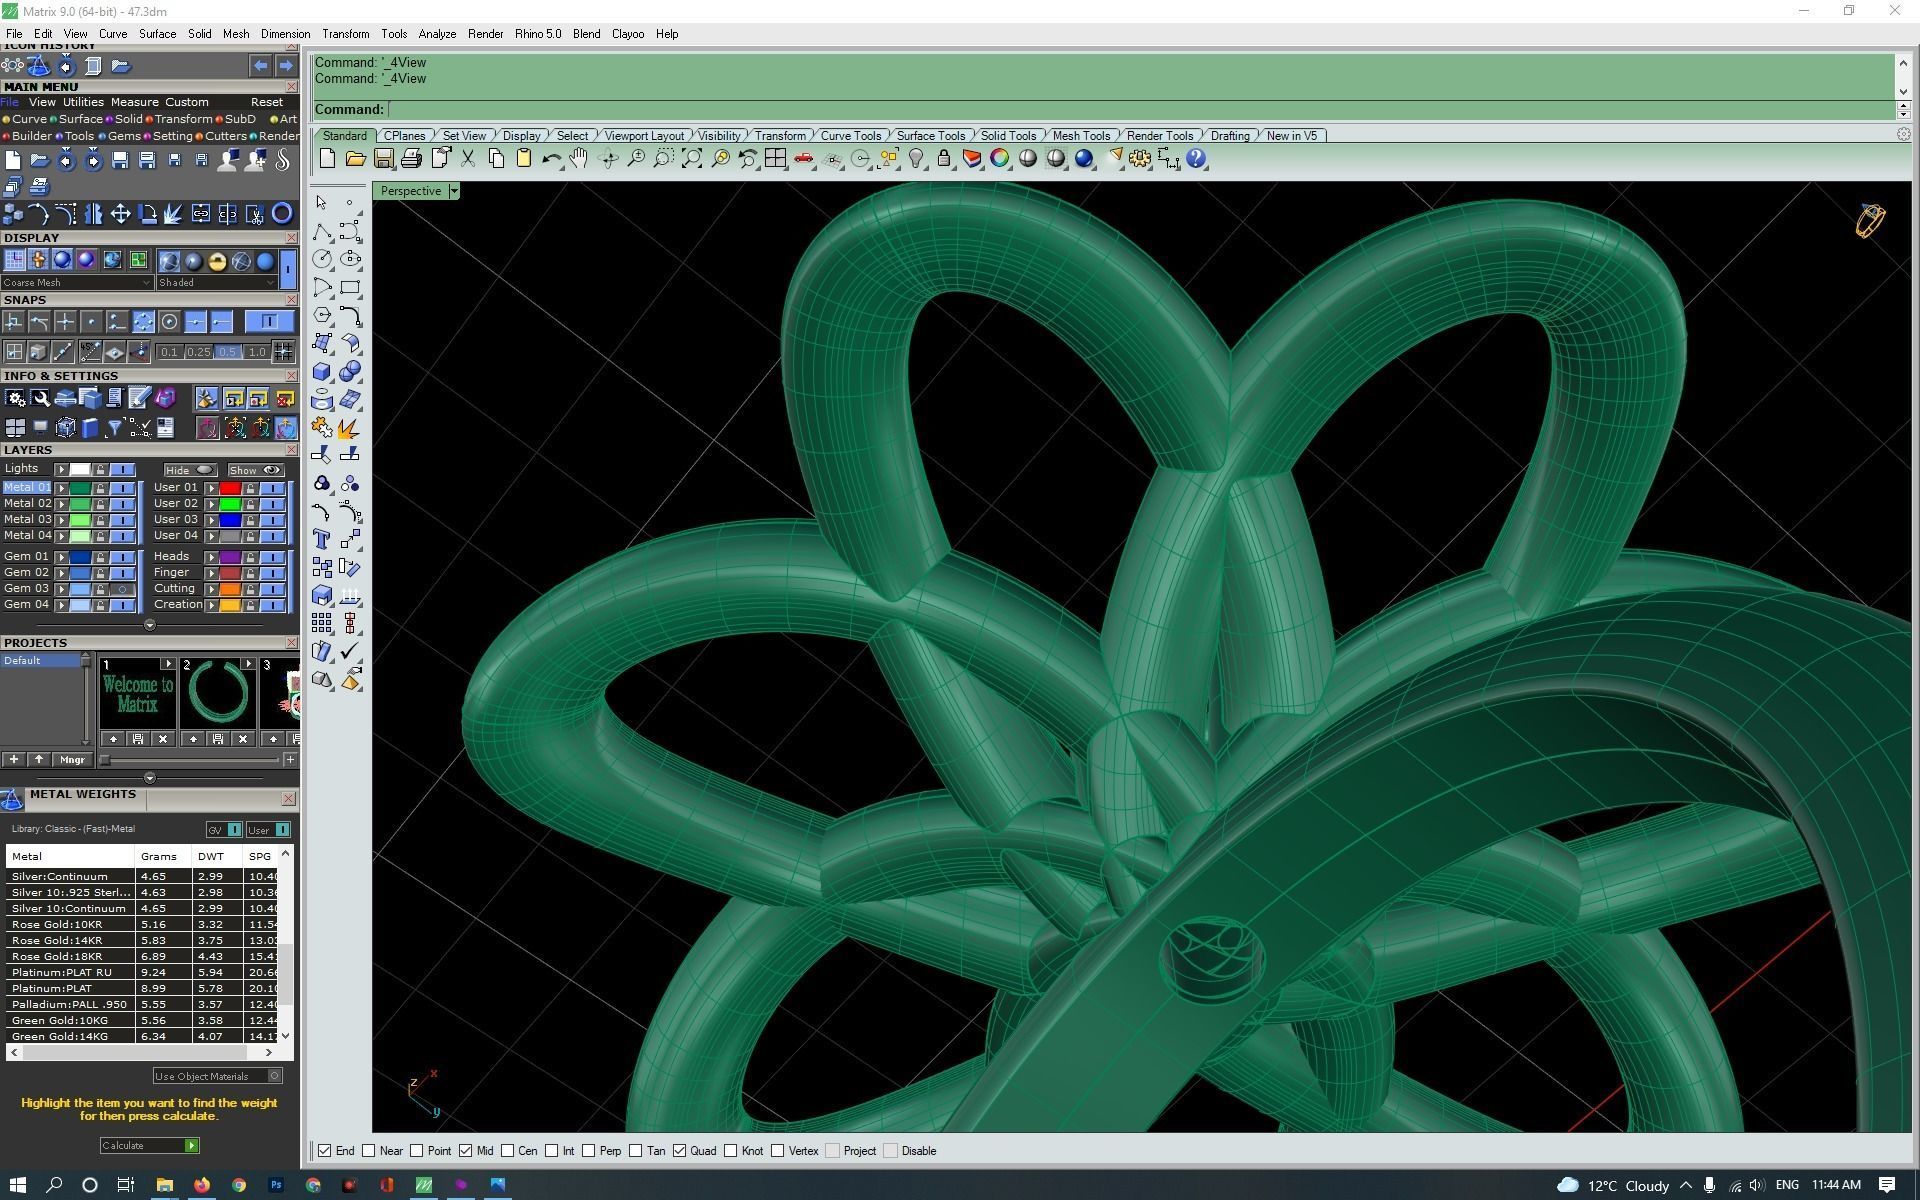This screenshot has width=1920, height=1200.
Task: Select the Polyline tool in side toolbar
Action: pos(322,231)
